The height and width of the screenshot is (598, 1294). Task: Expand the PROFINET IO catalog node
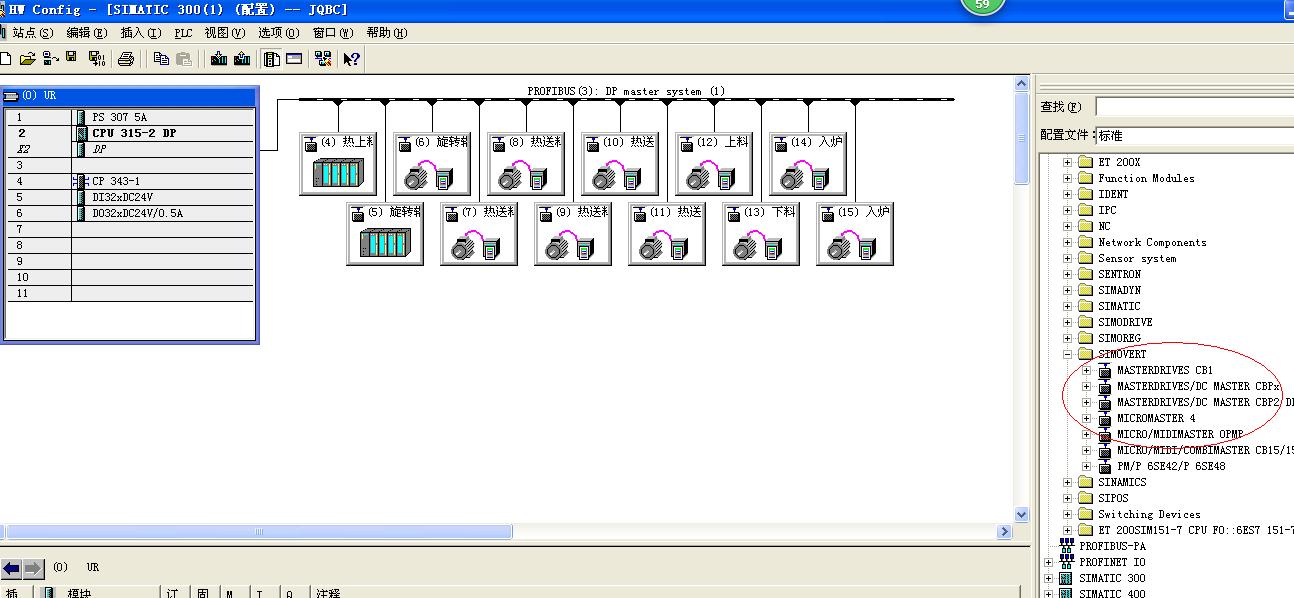pos(1048,562)
